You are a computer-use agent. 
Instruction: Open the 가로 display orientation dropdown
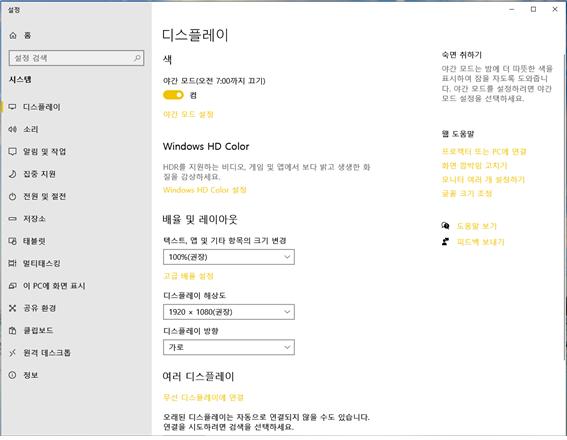coord(229,347)
